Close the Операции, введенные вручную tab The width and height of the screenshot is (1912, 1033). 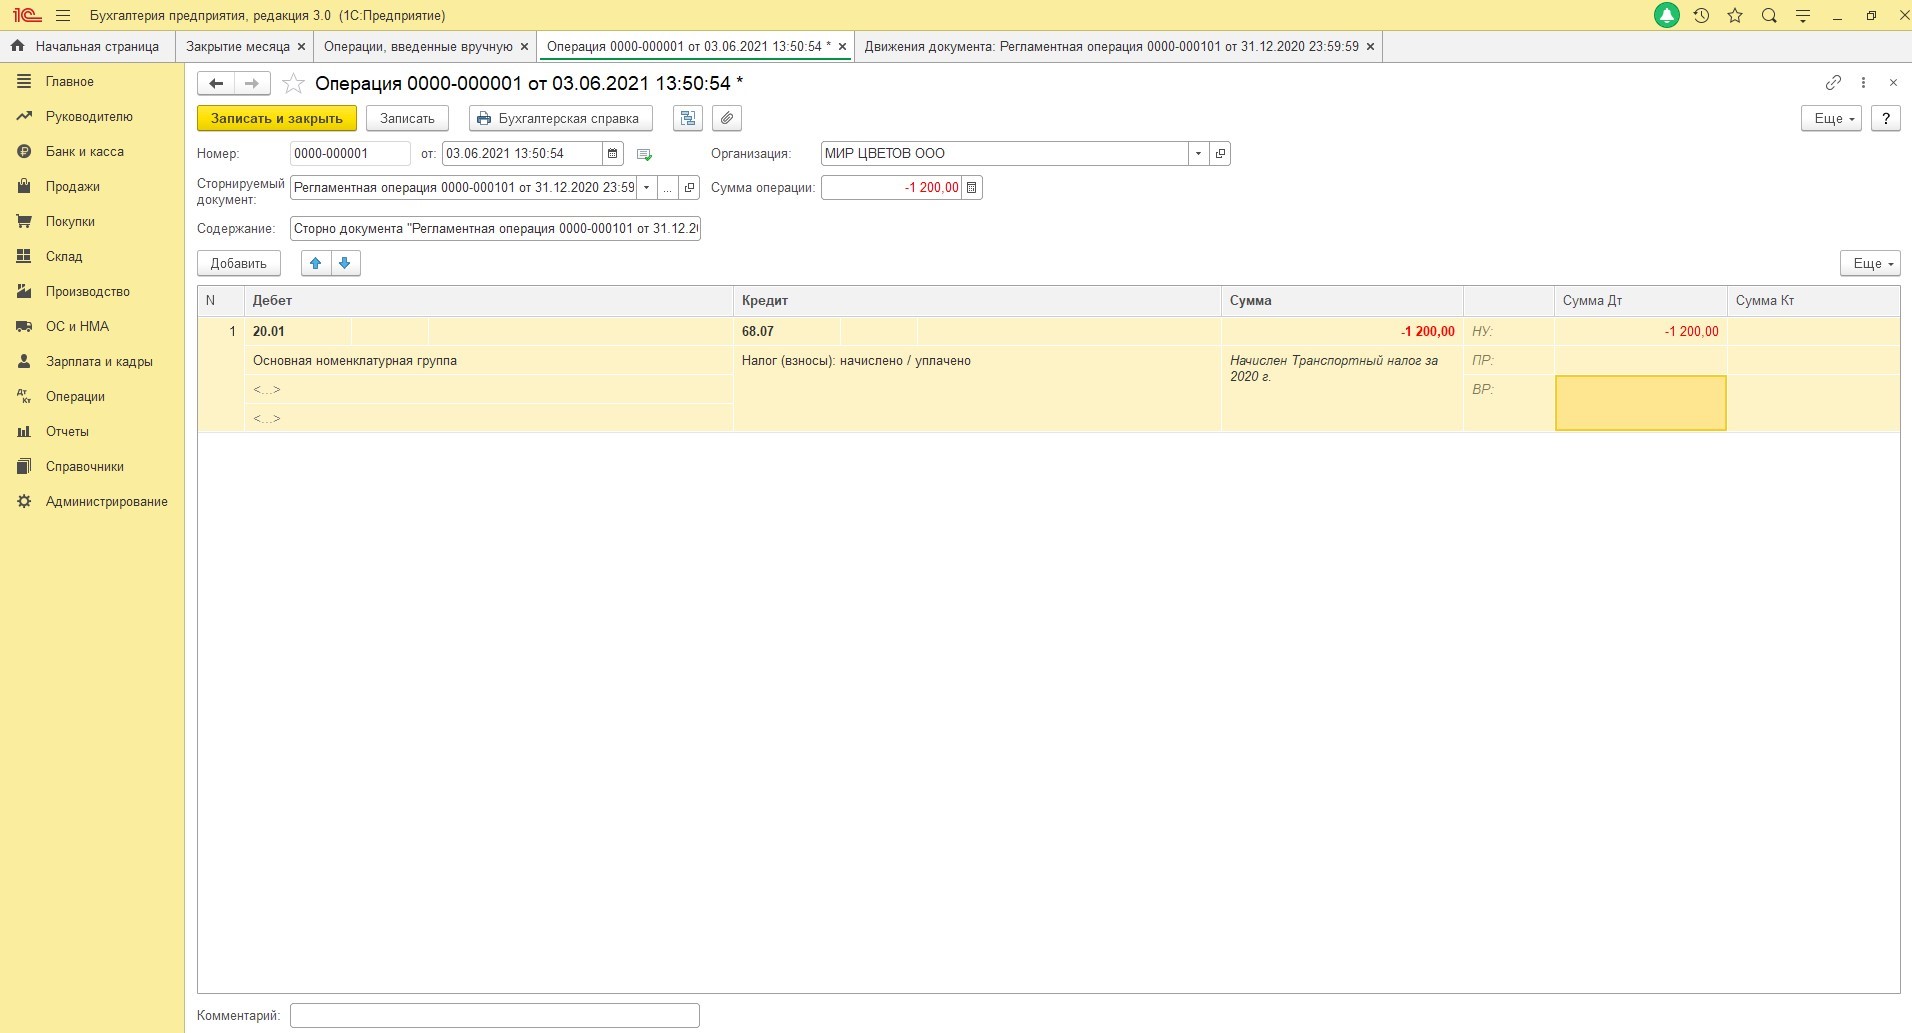(x=524, y=47)
